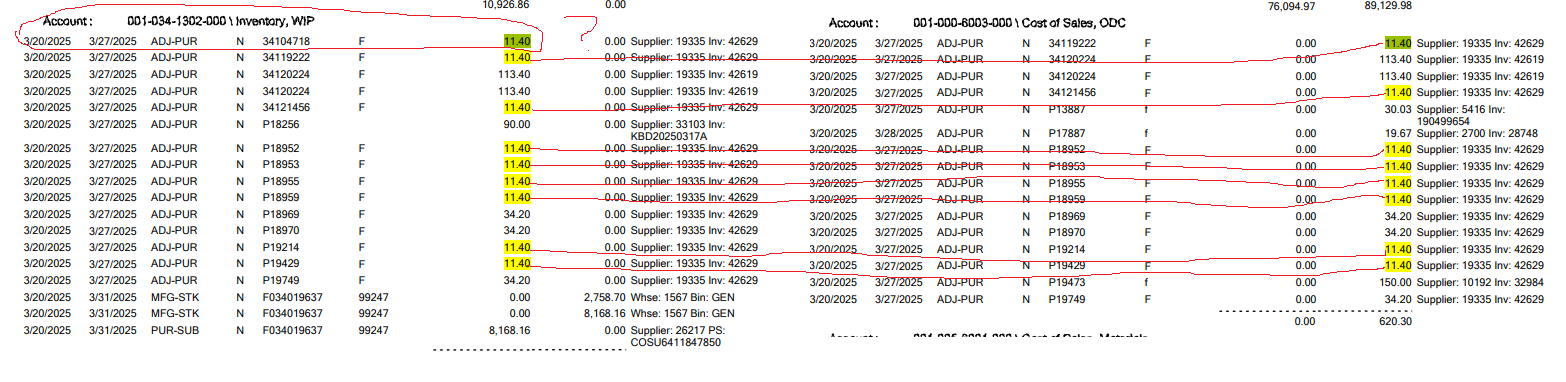Select document P18955 in the Inventory, WIP list

point(281,181)
